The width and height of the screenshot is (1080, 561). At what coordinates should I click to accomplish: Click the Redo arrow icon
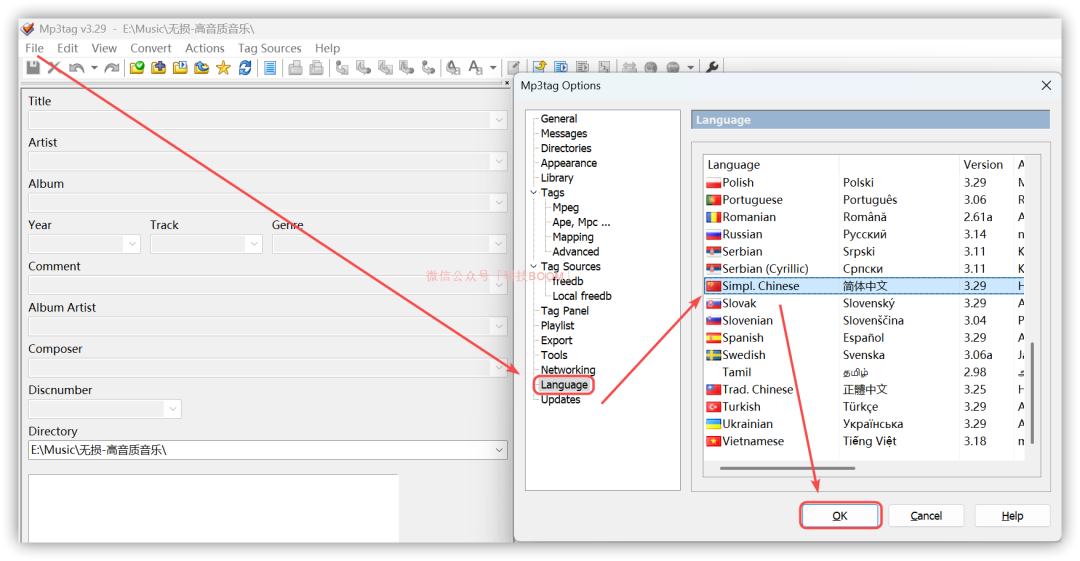point(112,68)
